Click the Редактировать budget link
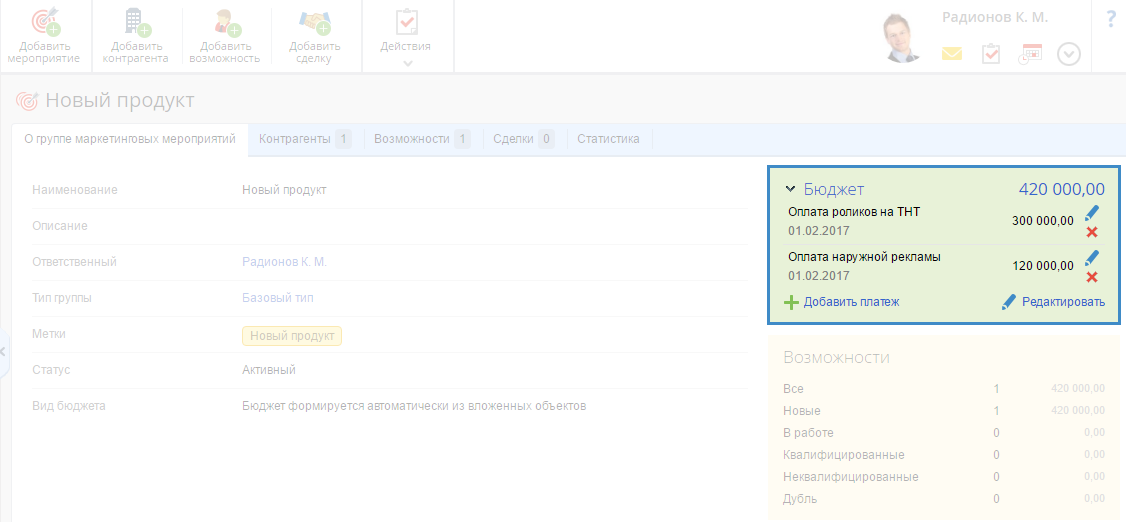This screenshot has height=522, width=1126. click(1062, 302)
